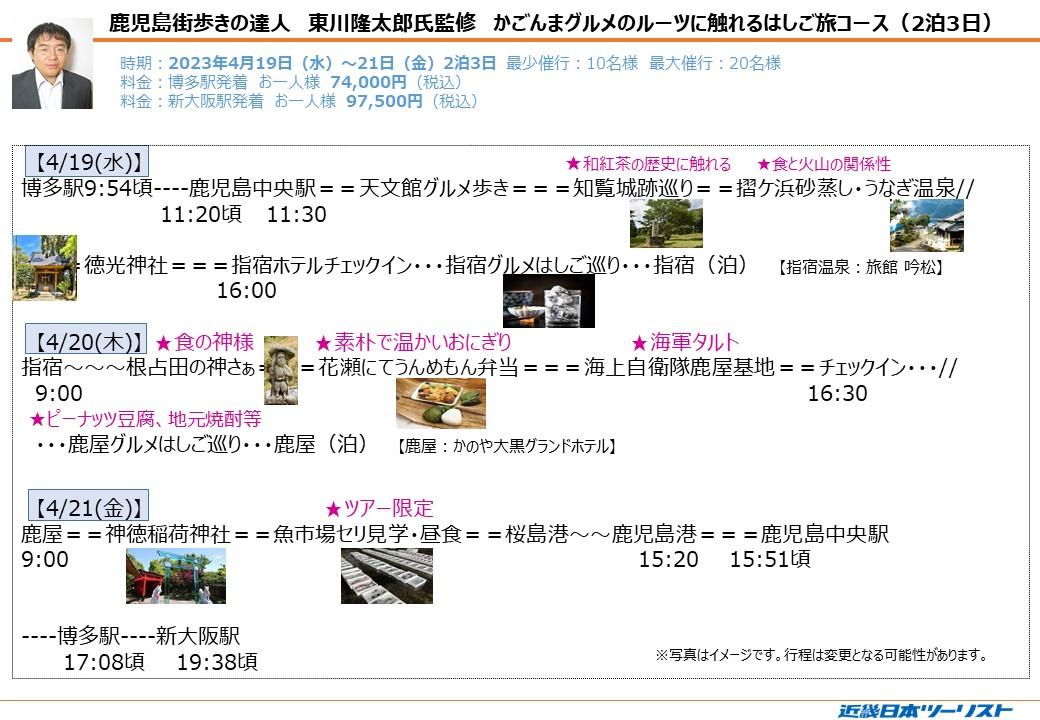Screen dimensions: 1040x720
Task: Click the text 最少催行：10名様
Action: pos(572,63)
